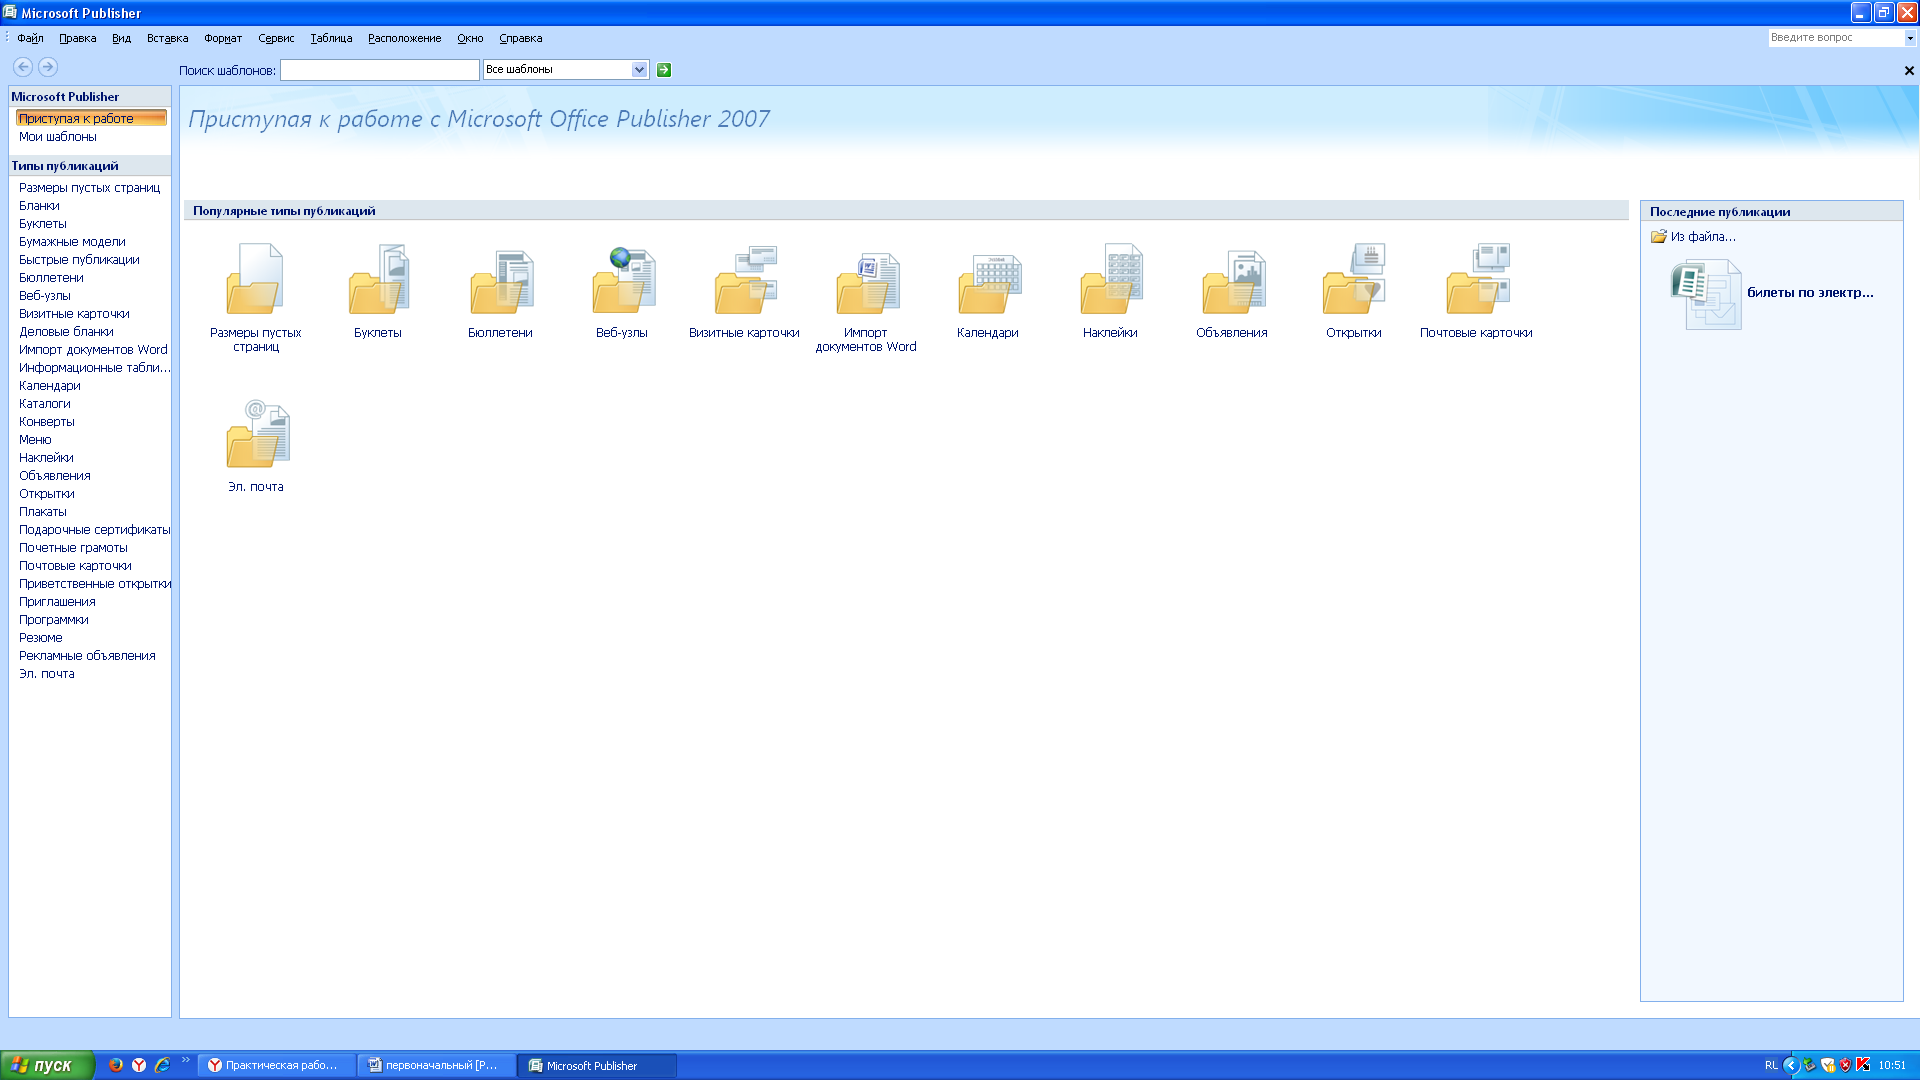
Task: Launch Internet Explorer from quick launch
Action: click(x=162, y=1065)
